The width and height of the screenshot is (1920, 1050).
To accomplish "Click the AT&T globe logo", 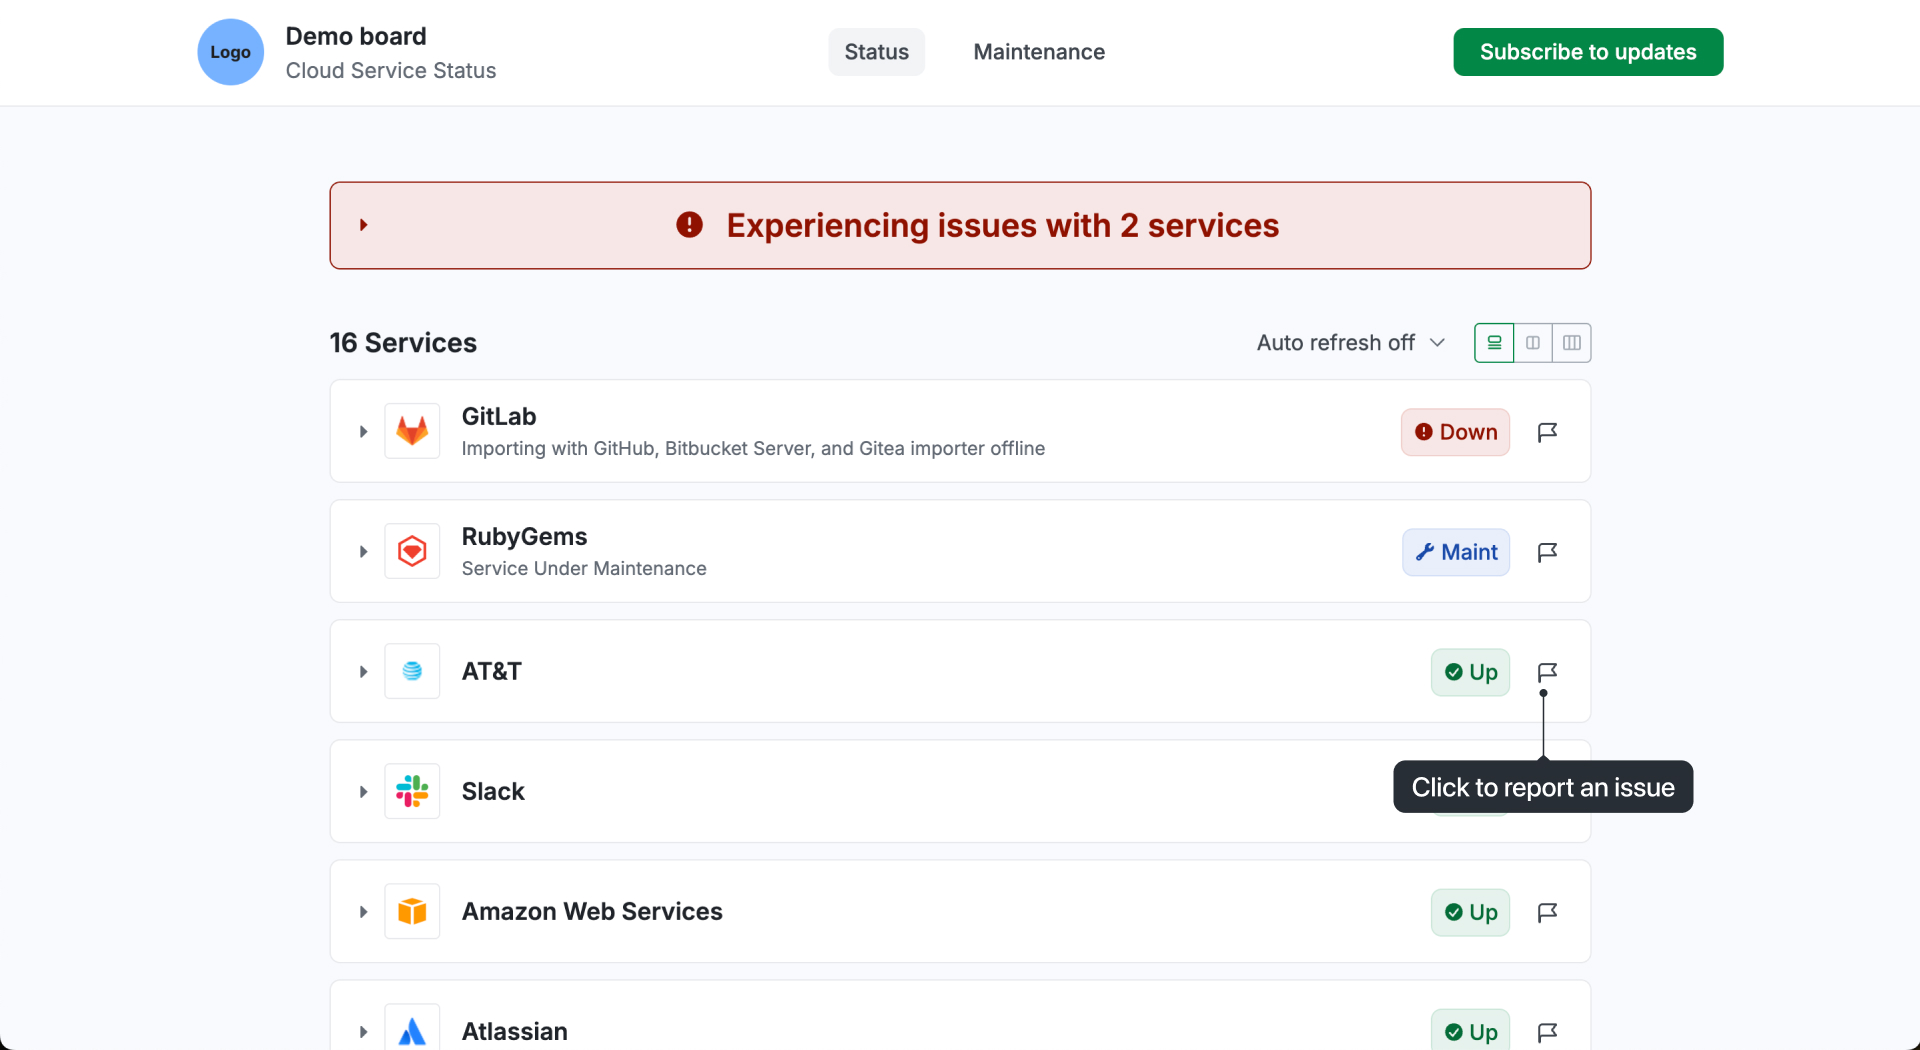I will pyautogui.click(x=412, y=671).
